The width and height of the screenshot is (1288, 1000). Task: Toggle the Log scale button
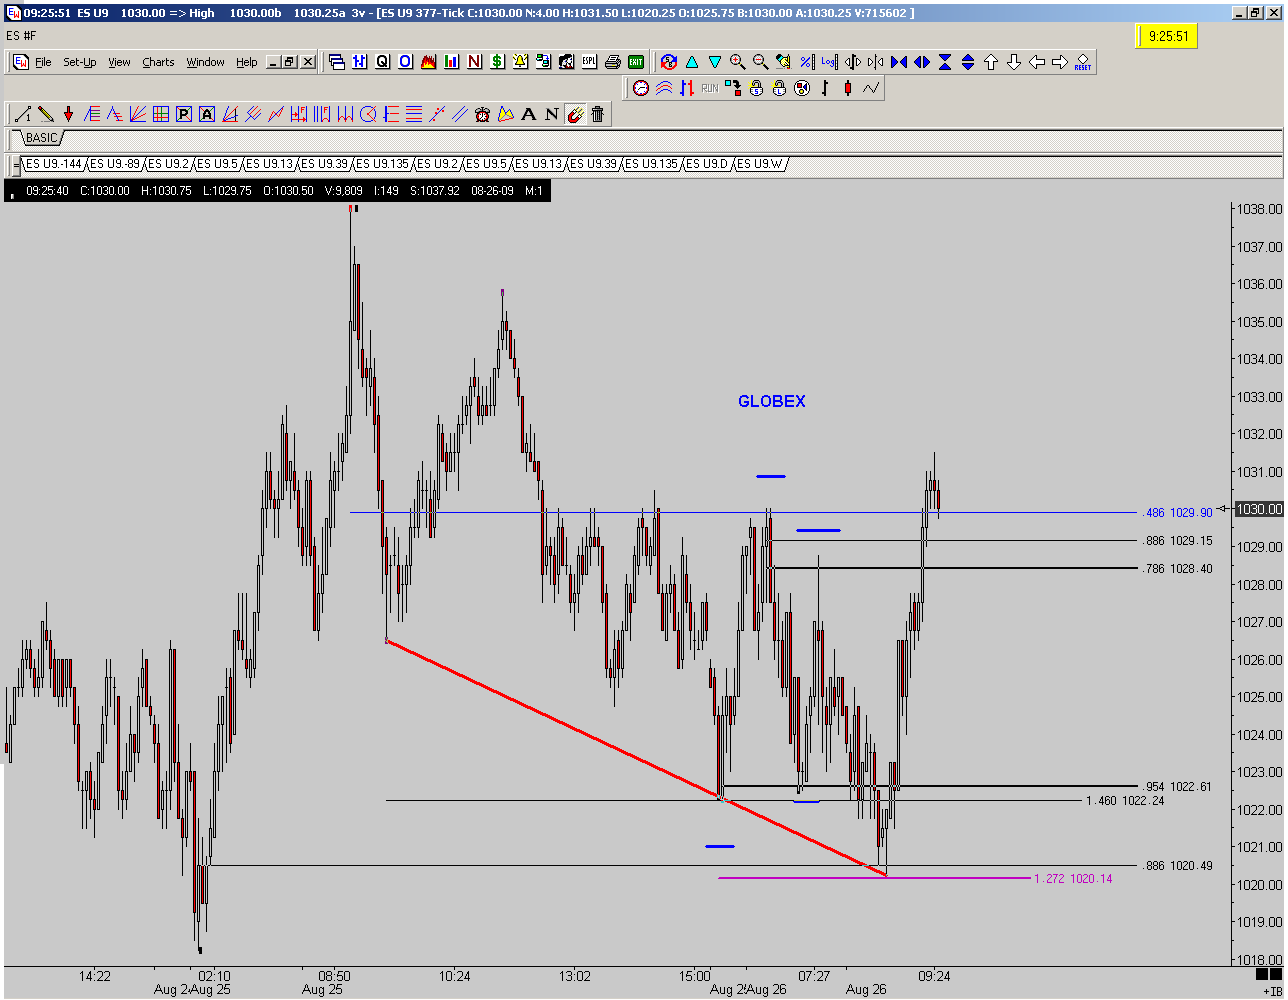pyautogui.click(x=829, y=62)
